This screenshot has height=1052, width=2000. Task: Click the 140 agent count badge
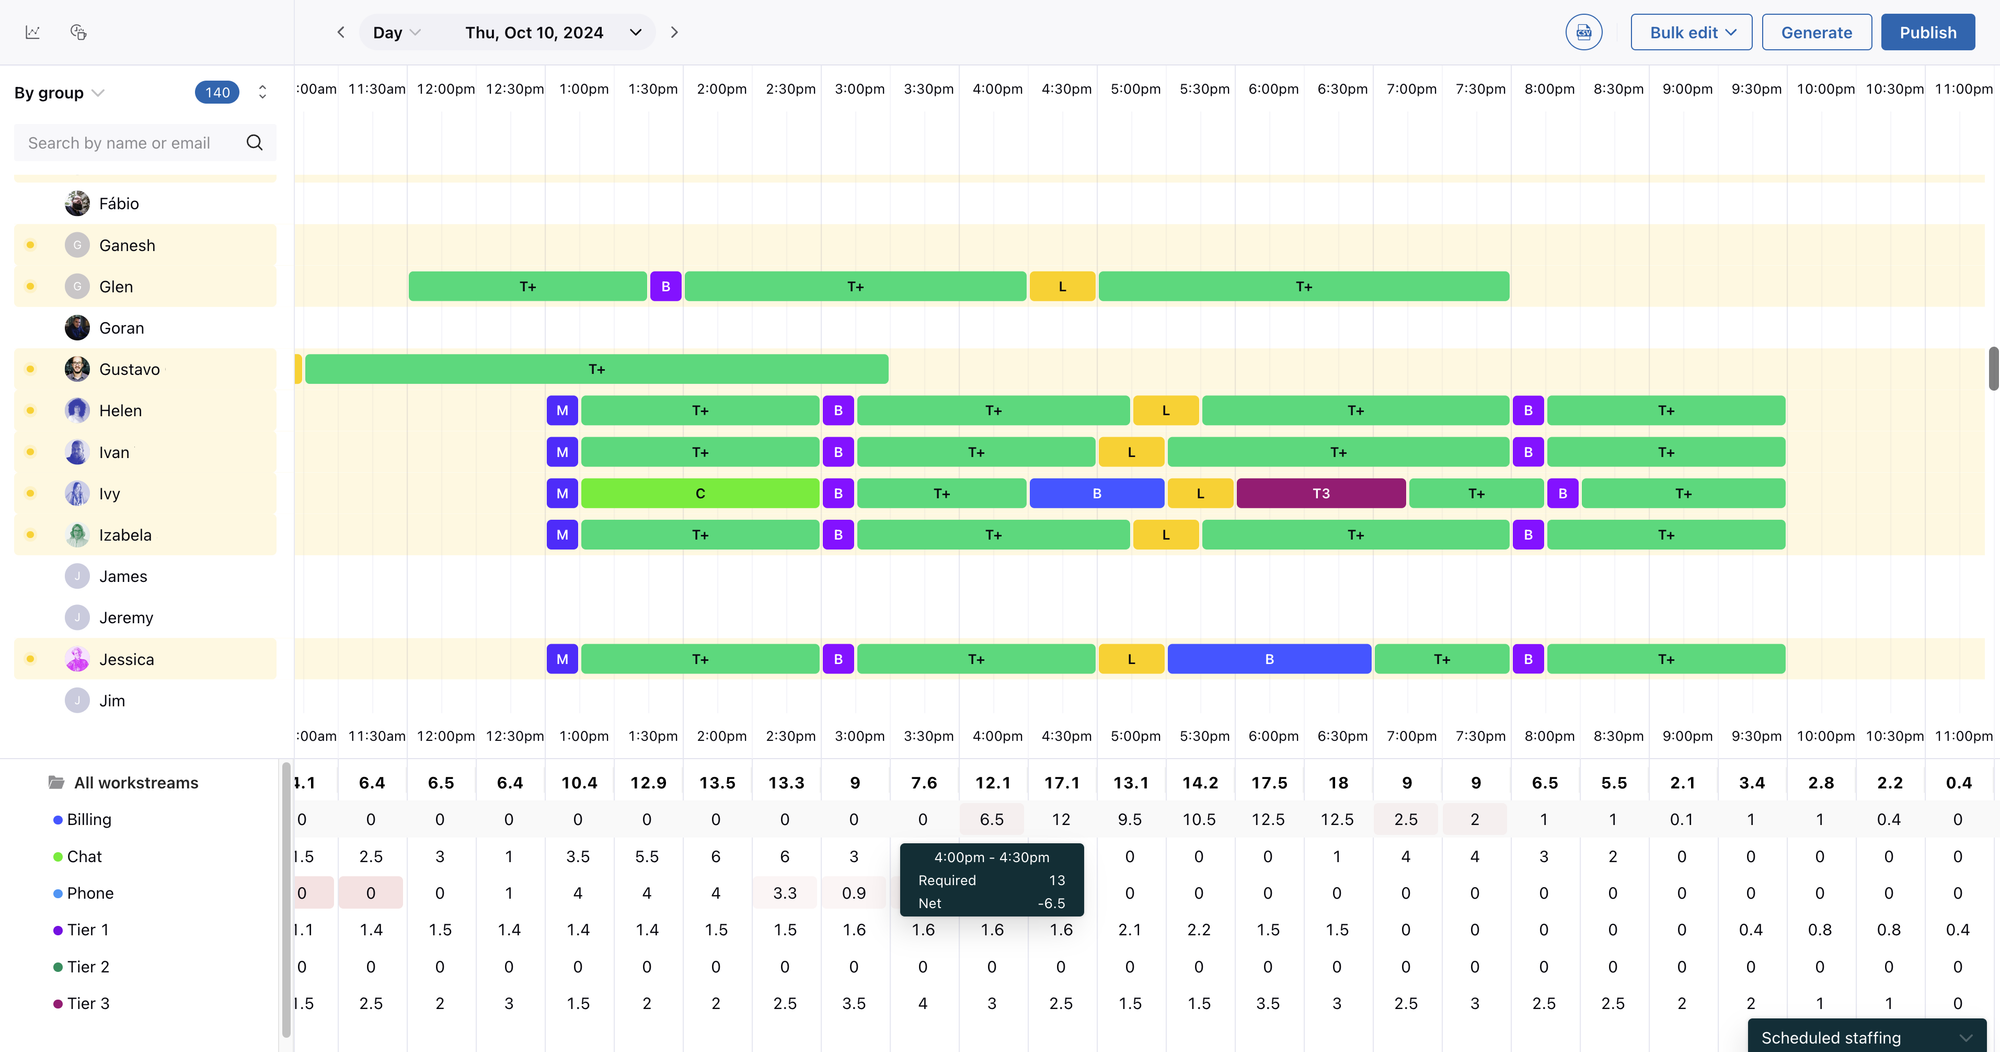click(217, 92)
